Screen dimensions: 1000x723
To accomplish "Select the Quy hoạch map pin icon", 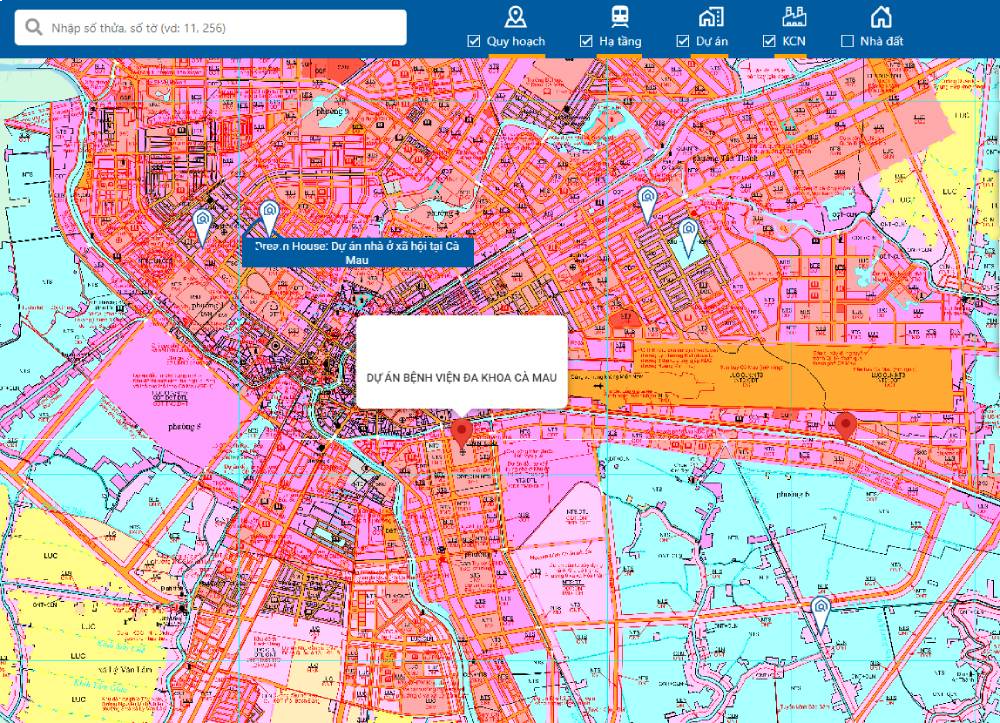I will click(x=515, y=16).
